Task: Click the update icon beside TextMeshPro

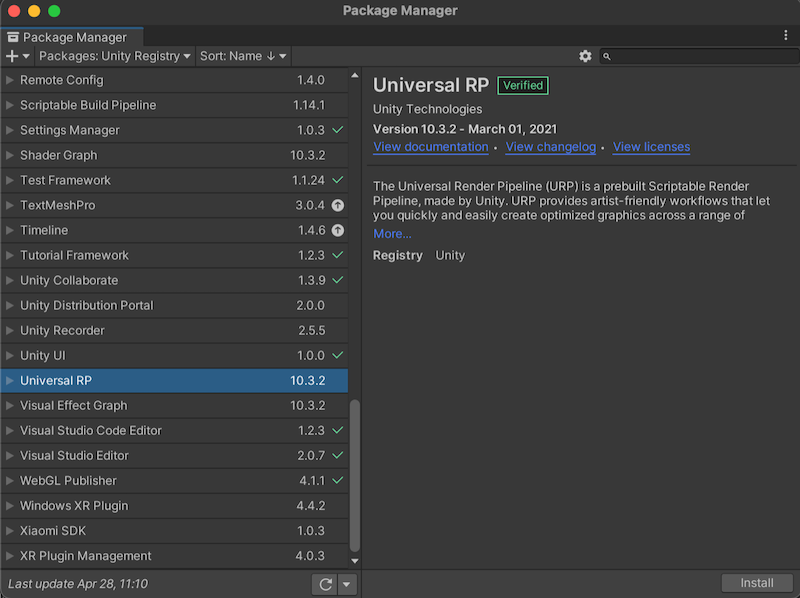Action: pos(337,205)
